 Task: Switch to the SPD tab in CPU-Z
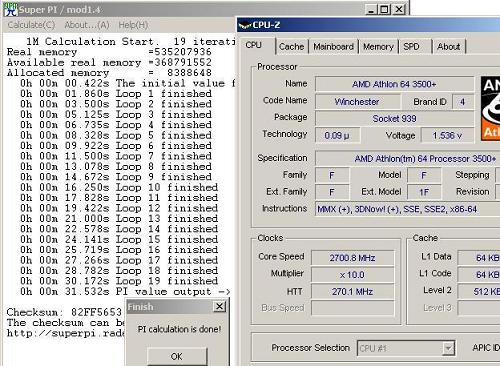click(x=412, y=47)
